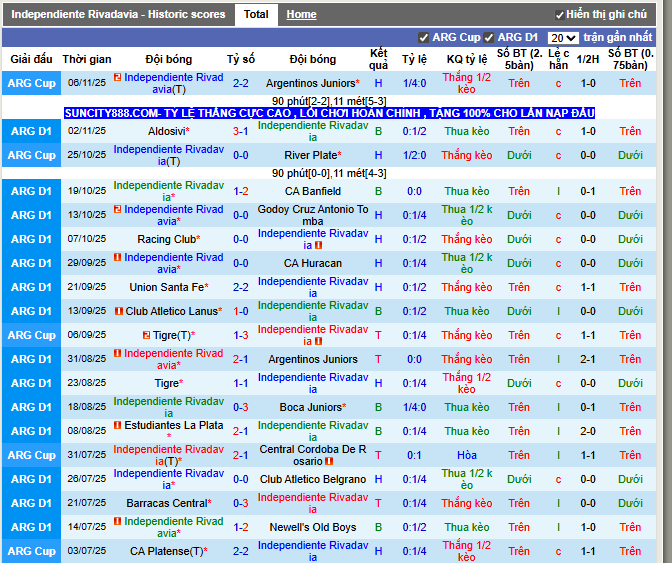Click the 2-0 half-time score for 08/08/25
Screen dimensions: 672x563
pyautogui.click(x=588, y=431)
